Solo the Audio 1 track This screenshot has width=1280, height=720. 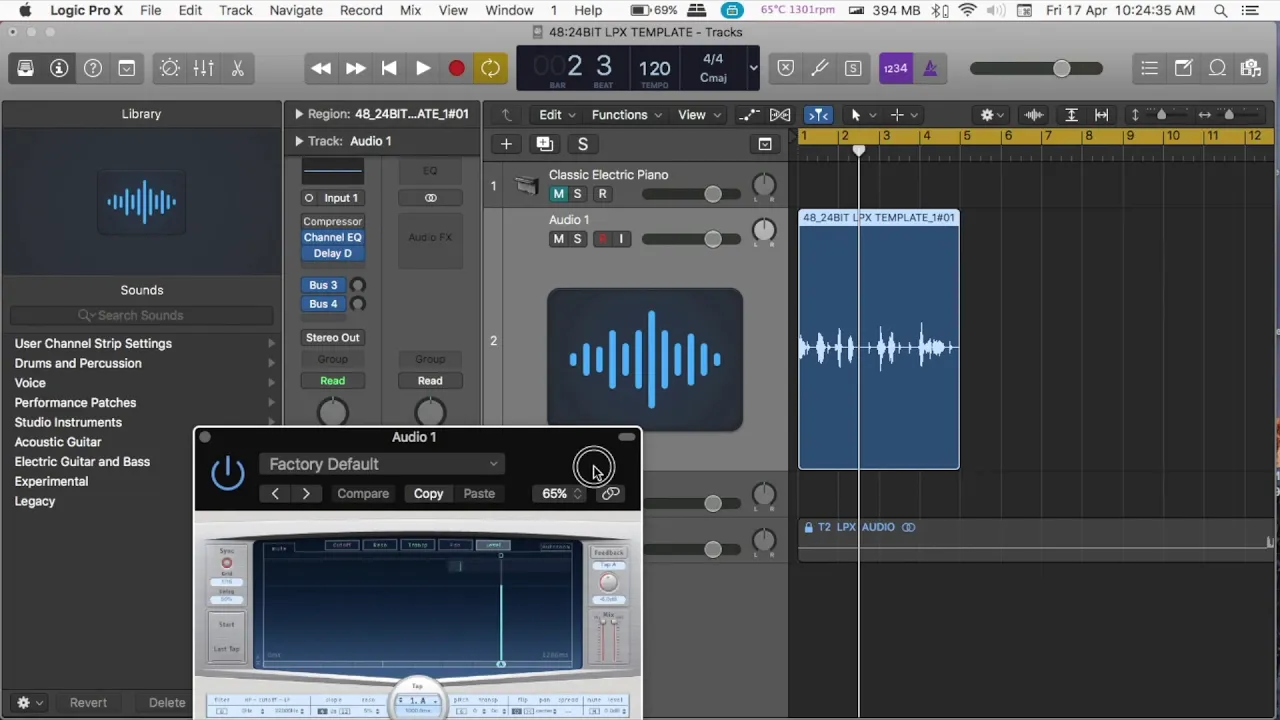tap(577, 239)
